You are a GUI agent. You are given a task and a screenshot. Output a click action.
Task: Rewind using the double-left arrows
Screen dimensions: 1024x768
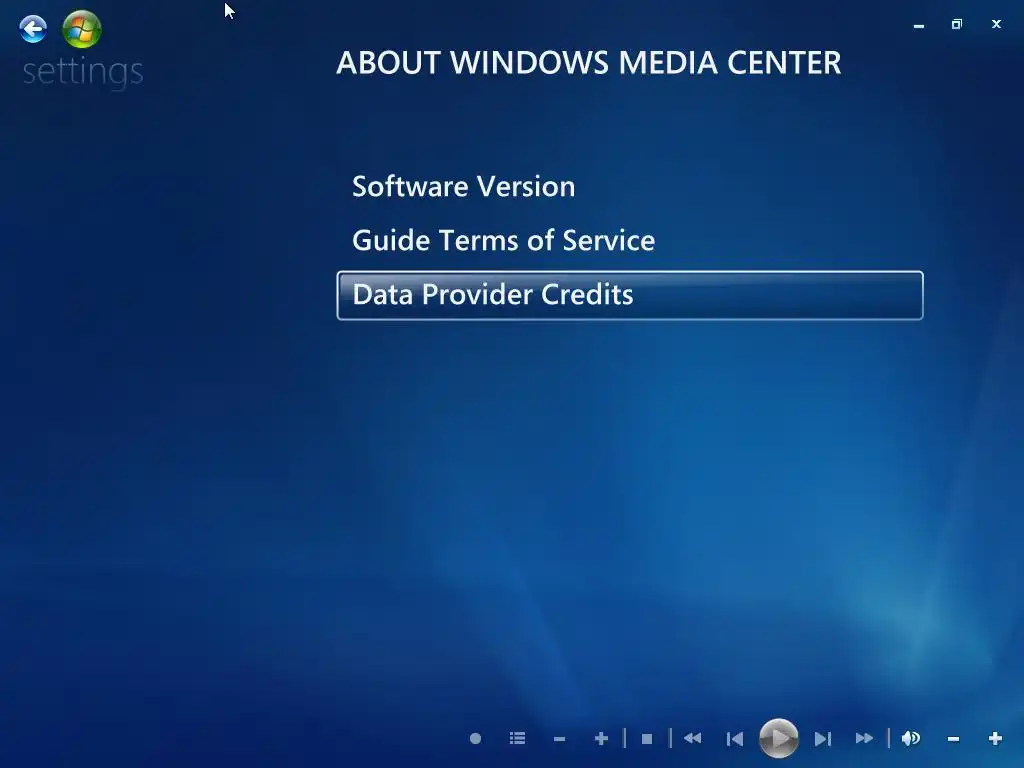[x=692, y=739]
